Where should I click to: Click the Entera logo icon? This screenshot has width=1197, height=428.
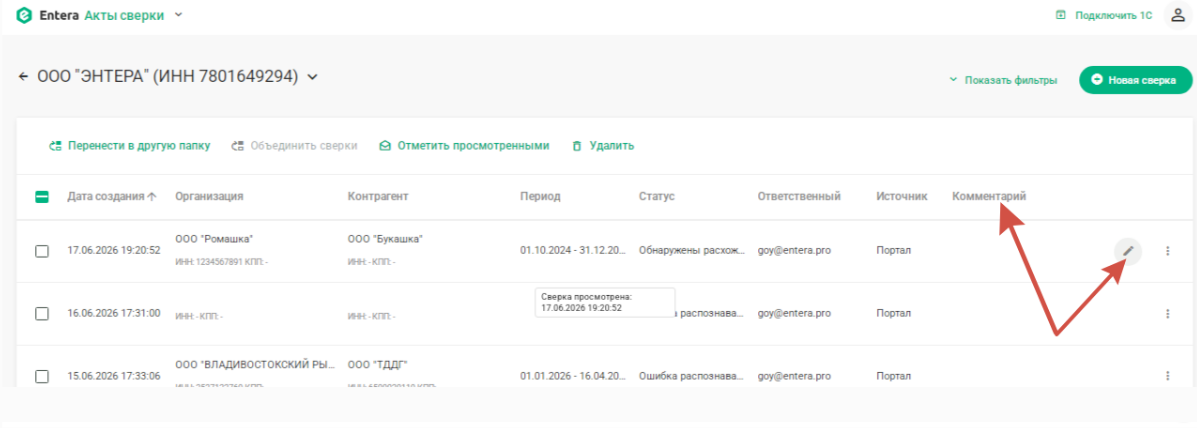click(24, 15)
